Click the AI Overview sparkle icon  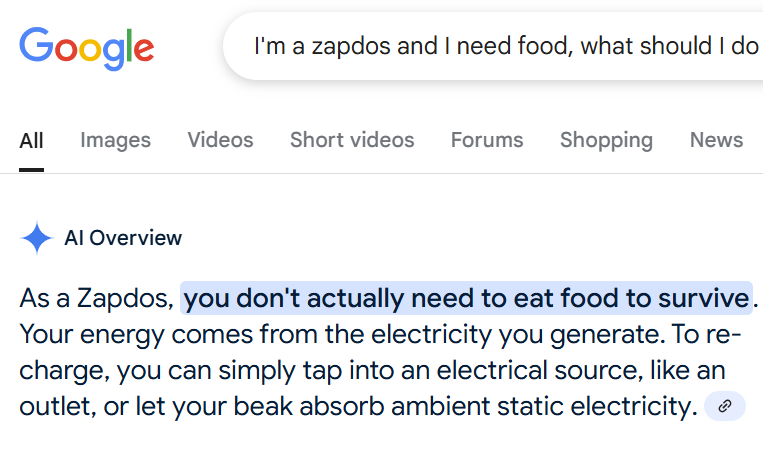click(36, 238)
